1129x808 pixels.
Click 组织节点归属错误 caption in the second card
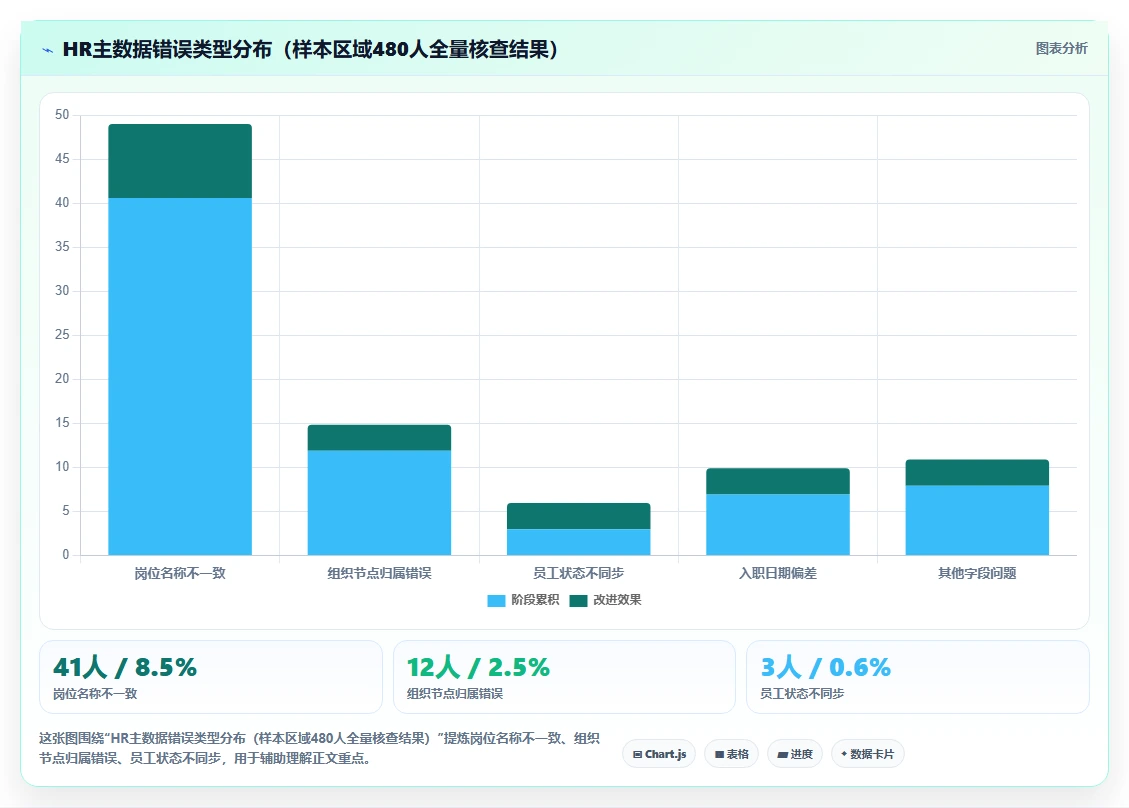[455, 693]
